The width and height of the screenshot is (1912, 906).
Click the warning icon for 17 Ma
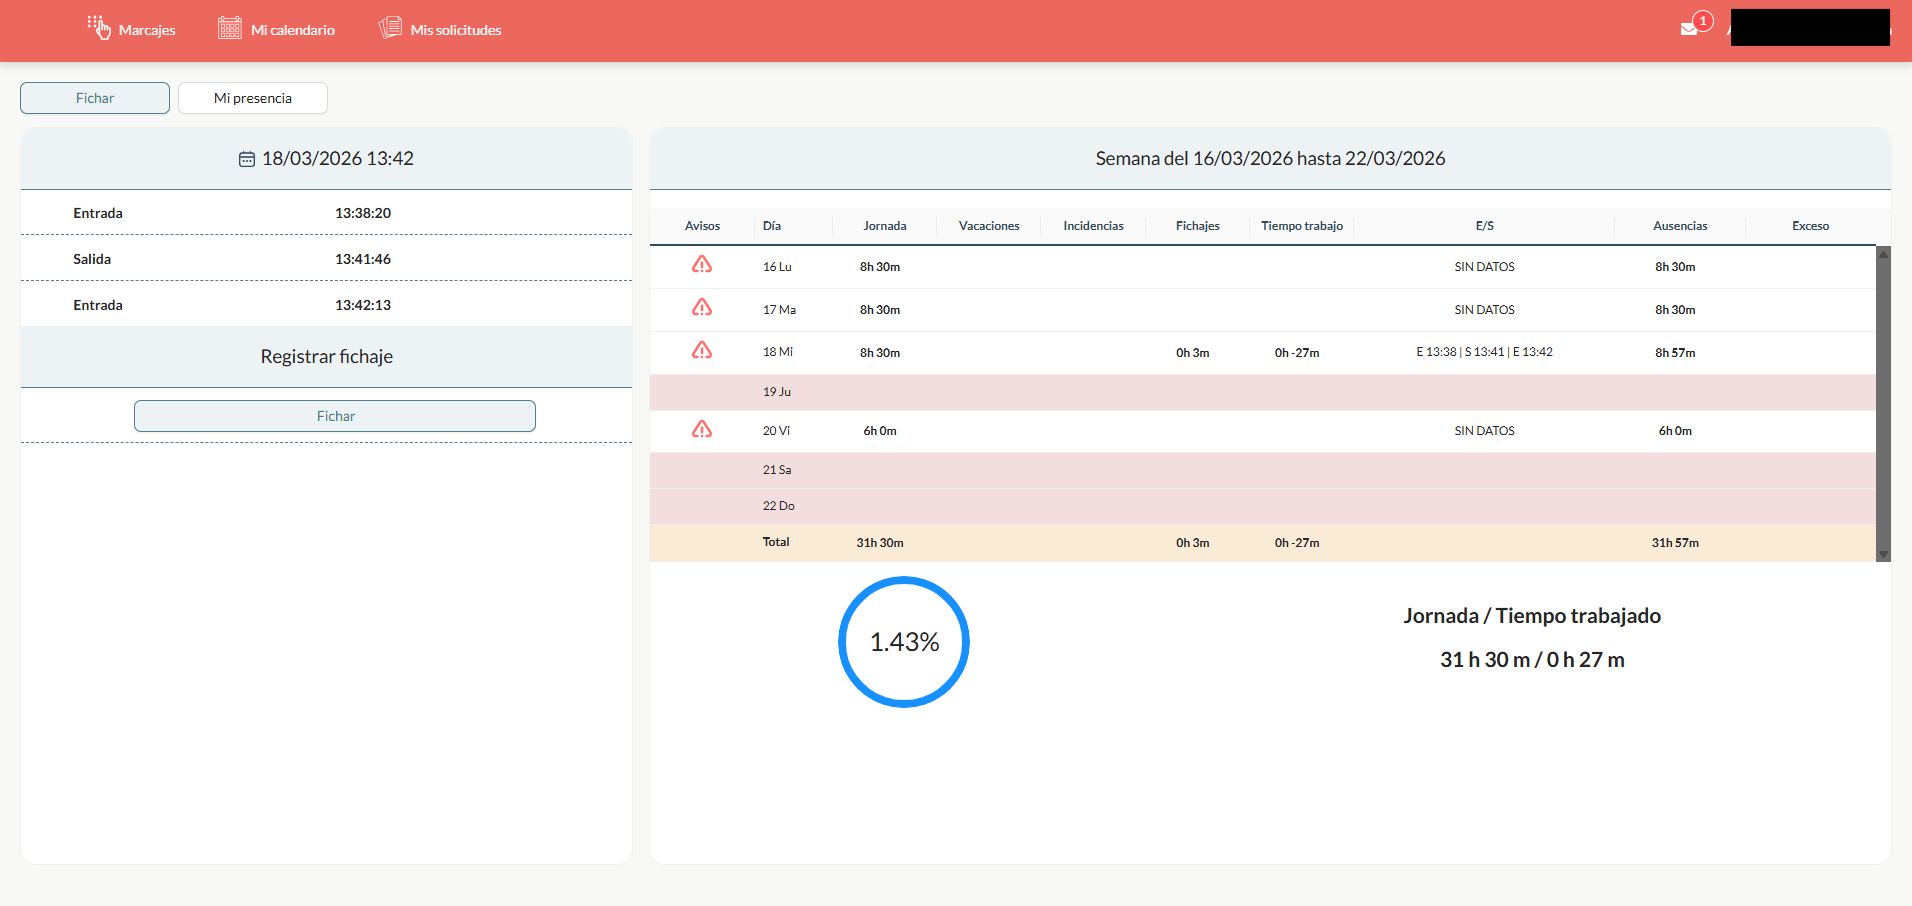pyautogui.click(x=702, y=308)
